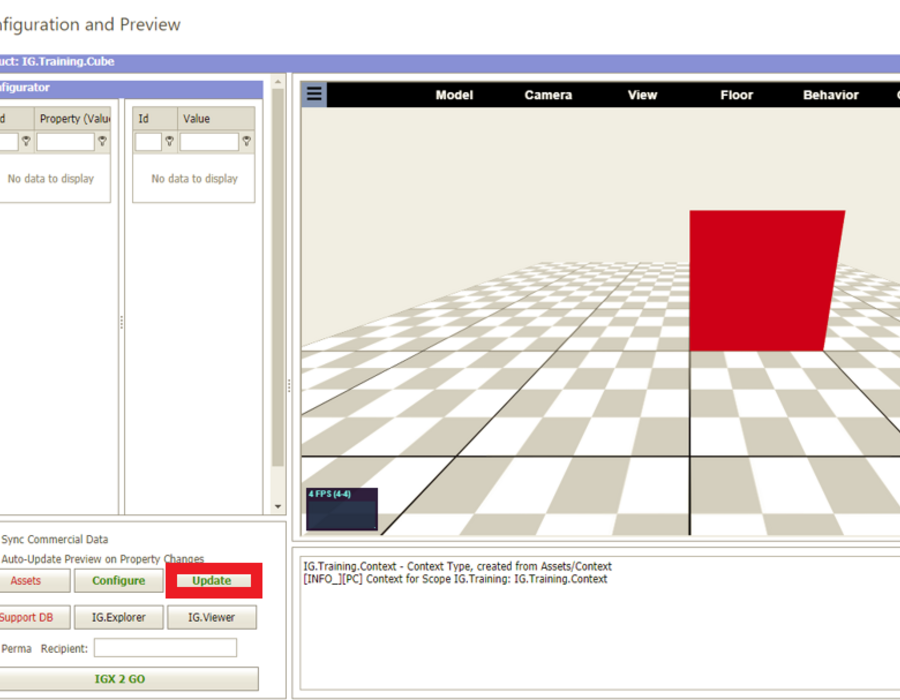This screenshot has width=900, height=700.
Task: Click the IGX 2 GO button
Action: 129,679
